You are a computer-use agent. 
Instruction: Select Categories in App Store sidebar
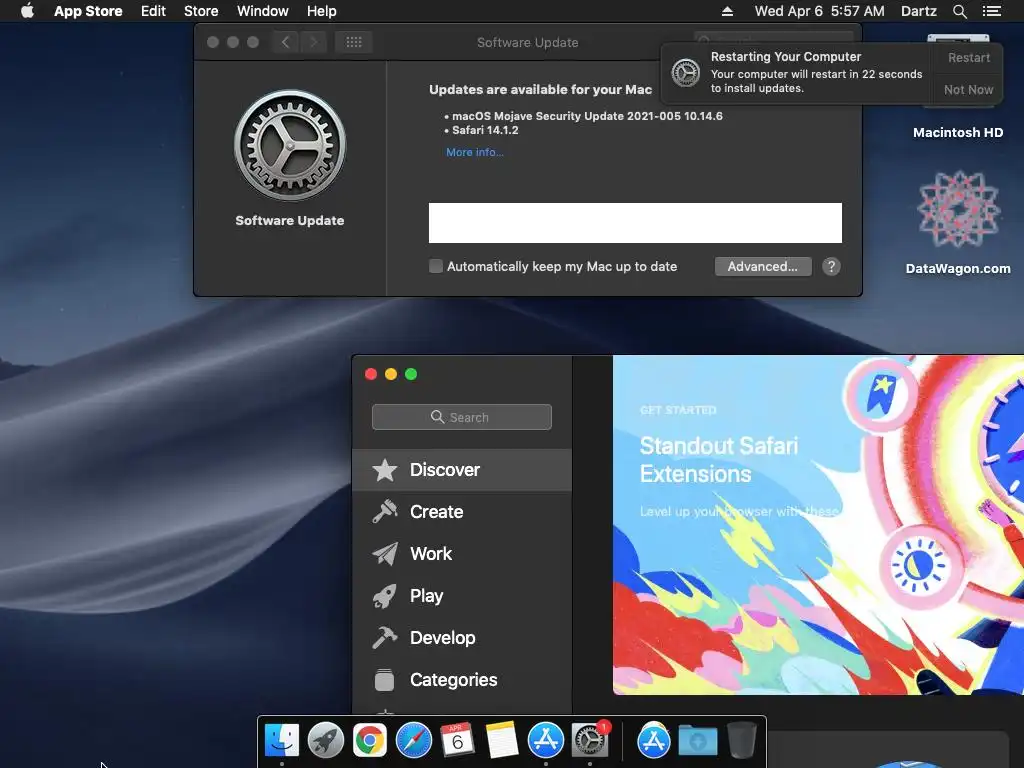[462, 680]
